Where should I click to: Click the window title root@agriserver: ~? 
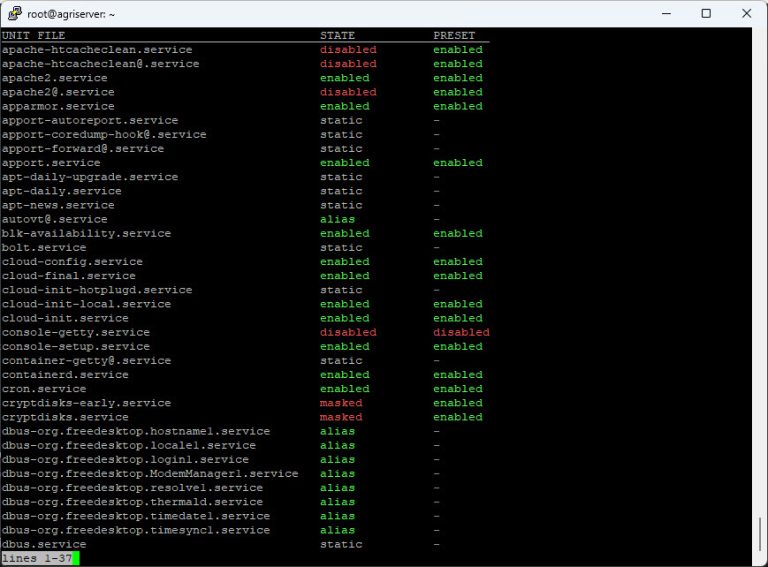click(71, 14)
